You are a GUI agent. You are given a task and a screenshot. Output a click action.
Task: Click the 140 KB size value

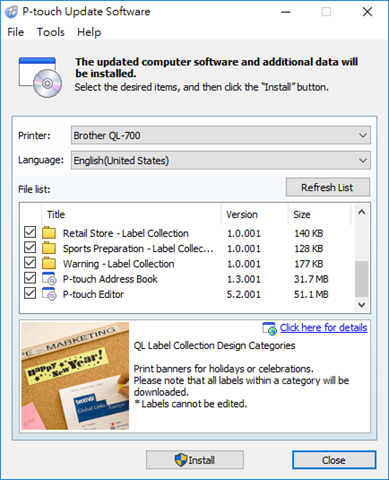(x=309, y=233)
